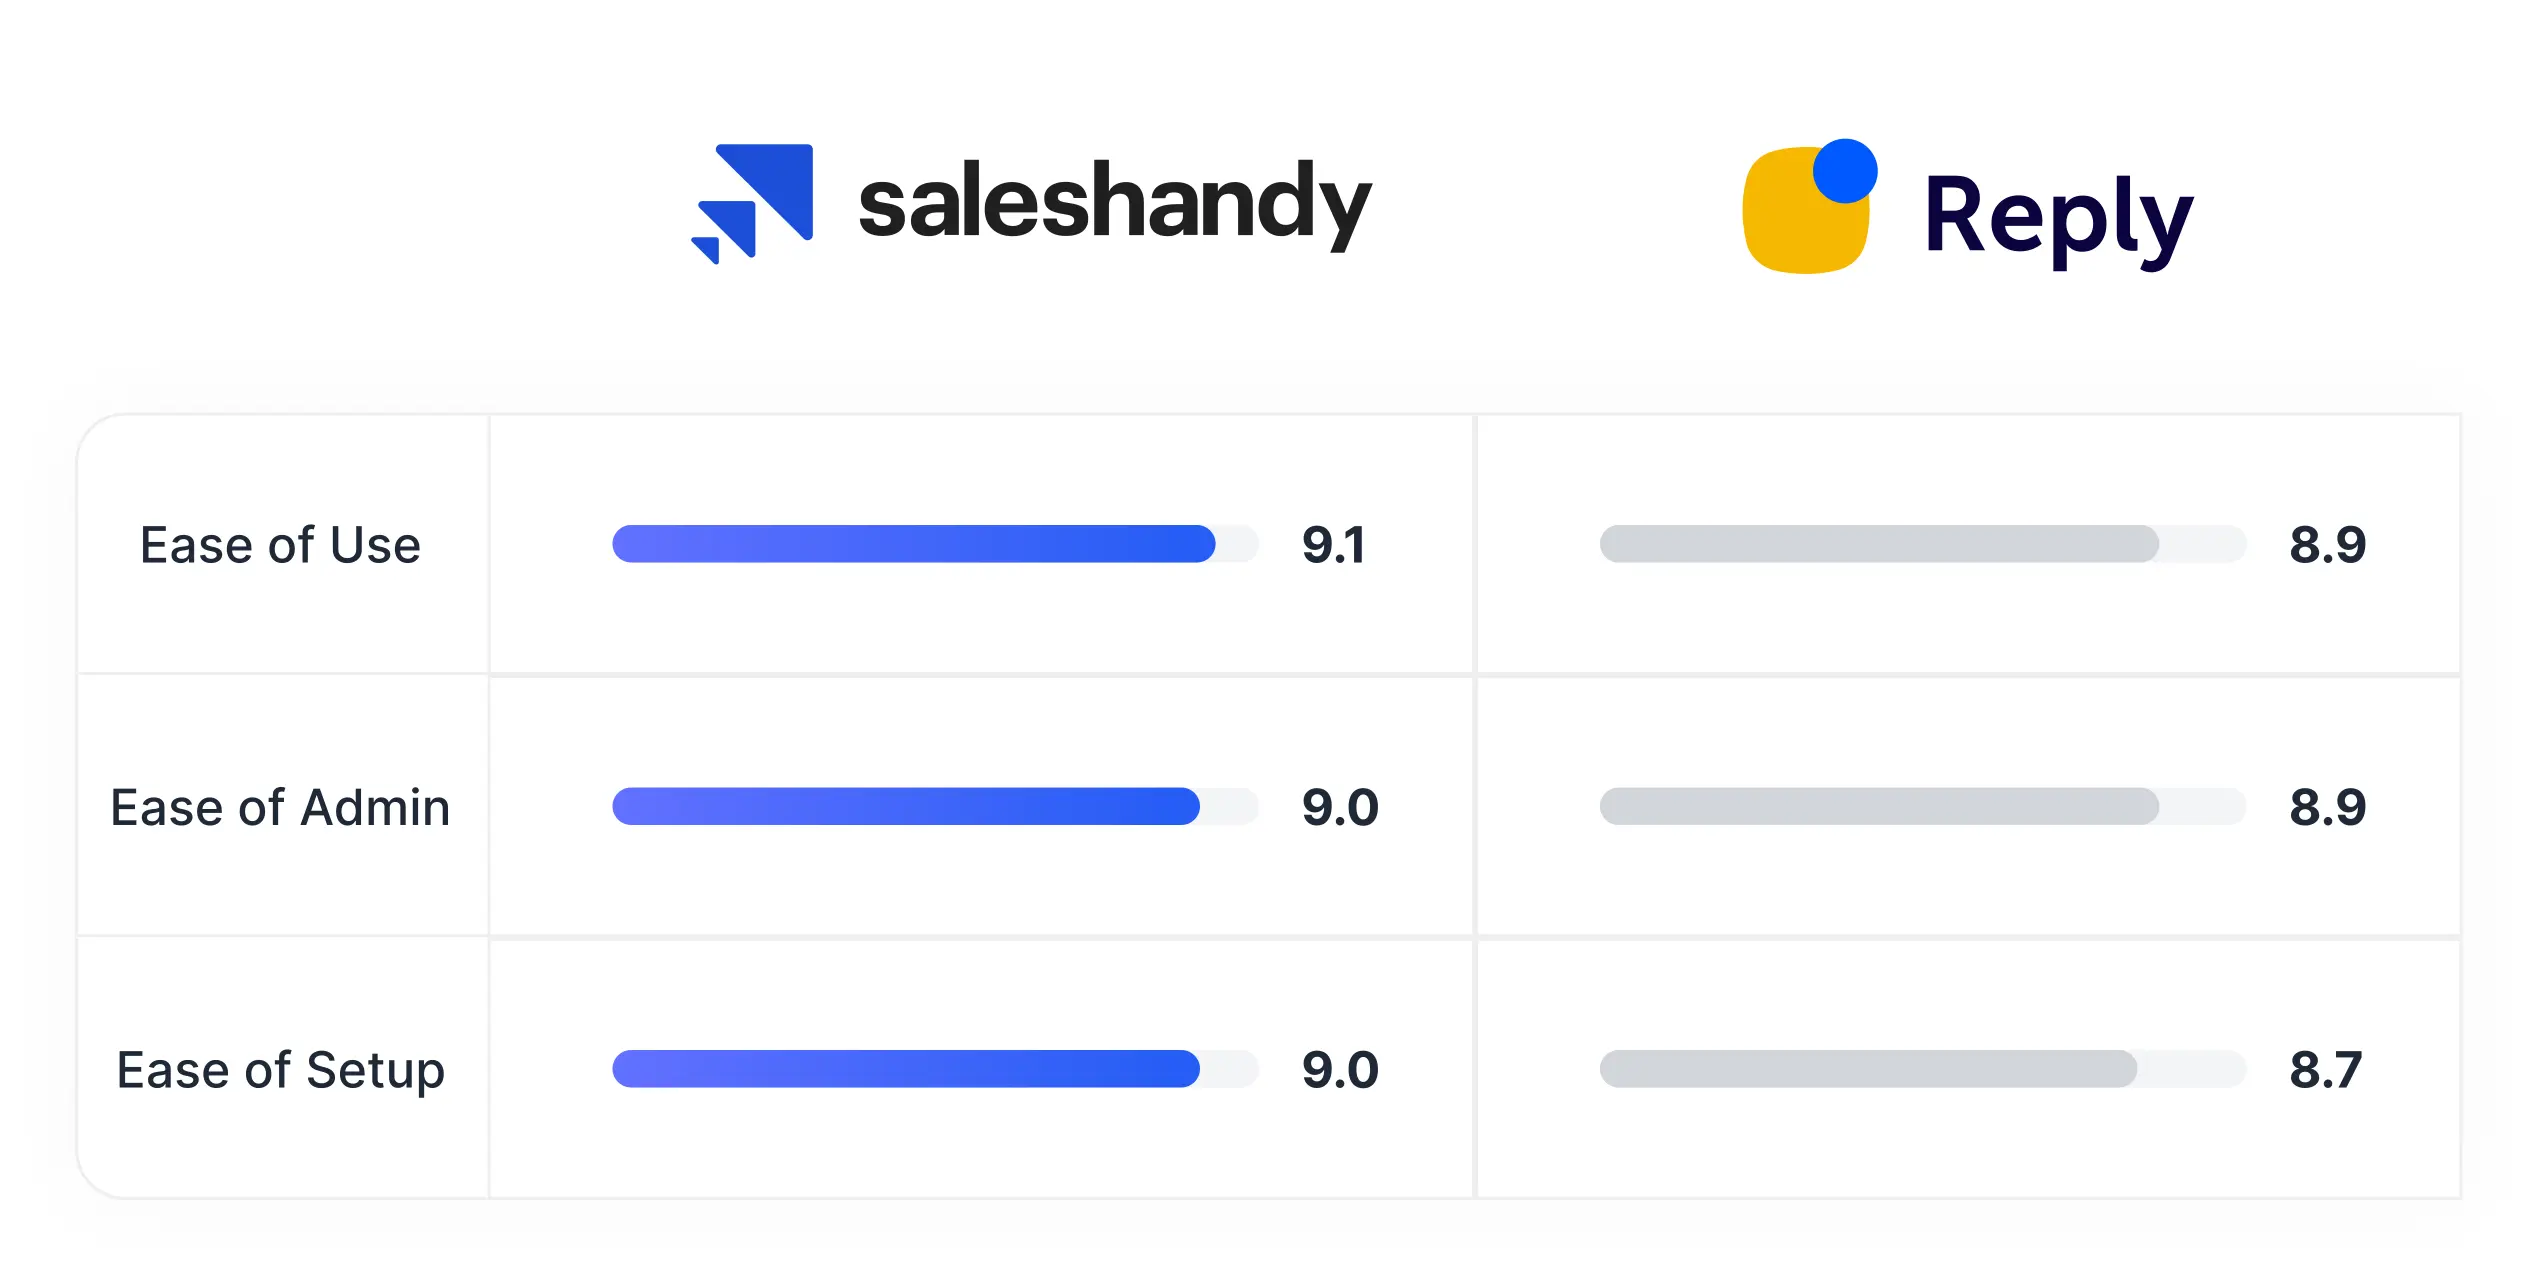The height and width of the screenshot is (1275, 2537).
Task: Click Reply's gray Ease of Setup bar
Action: [1868, 1068]
